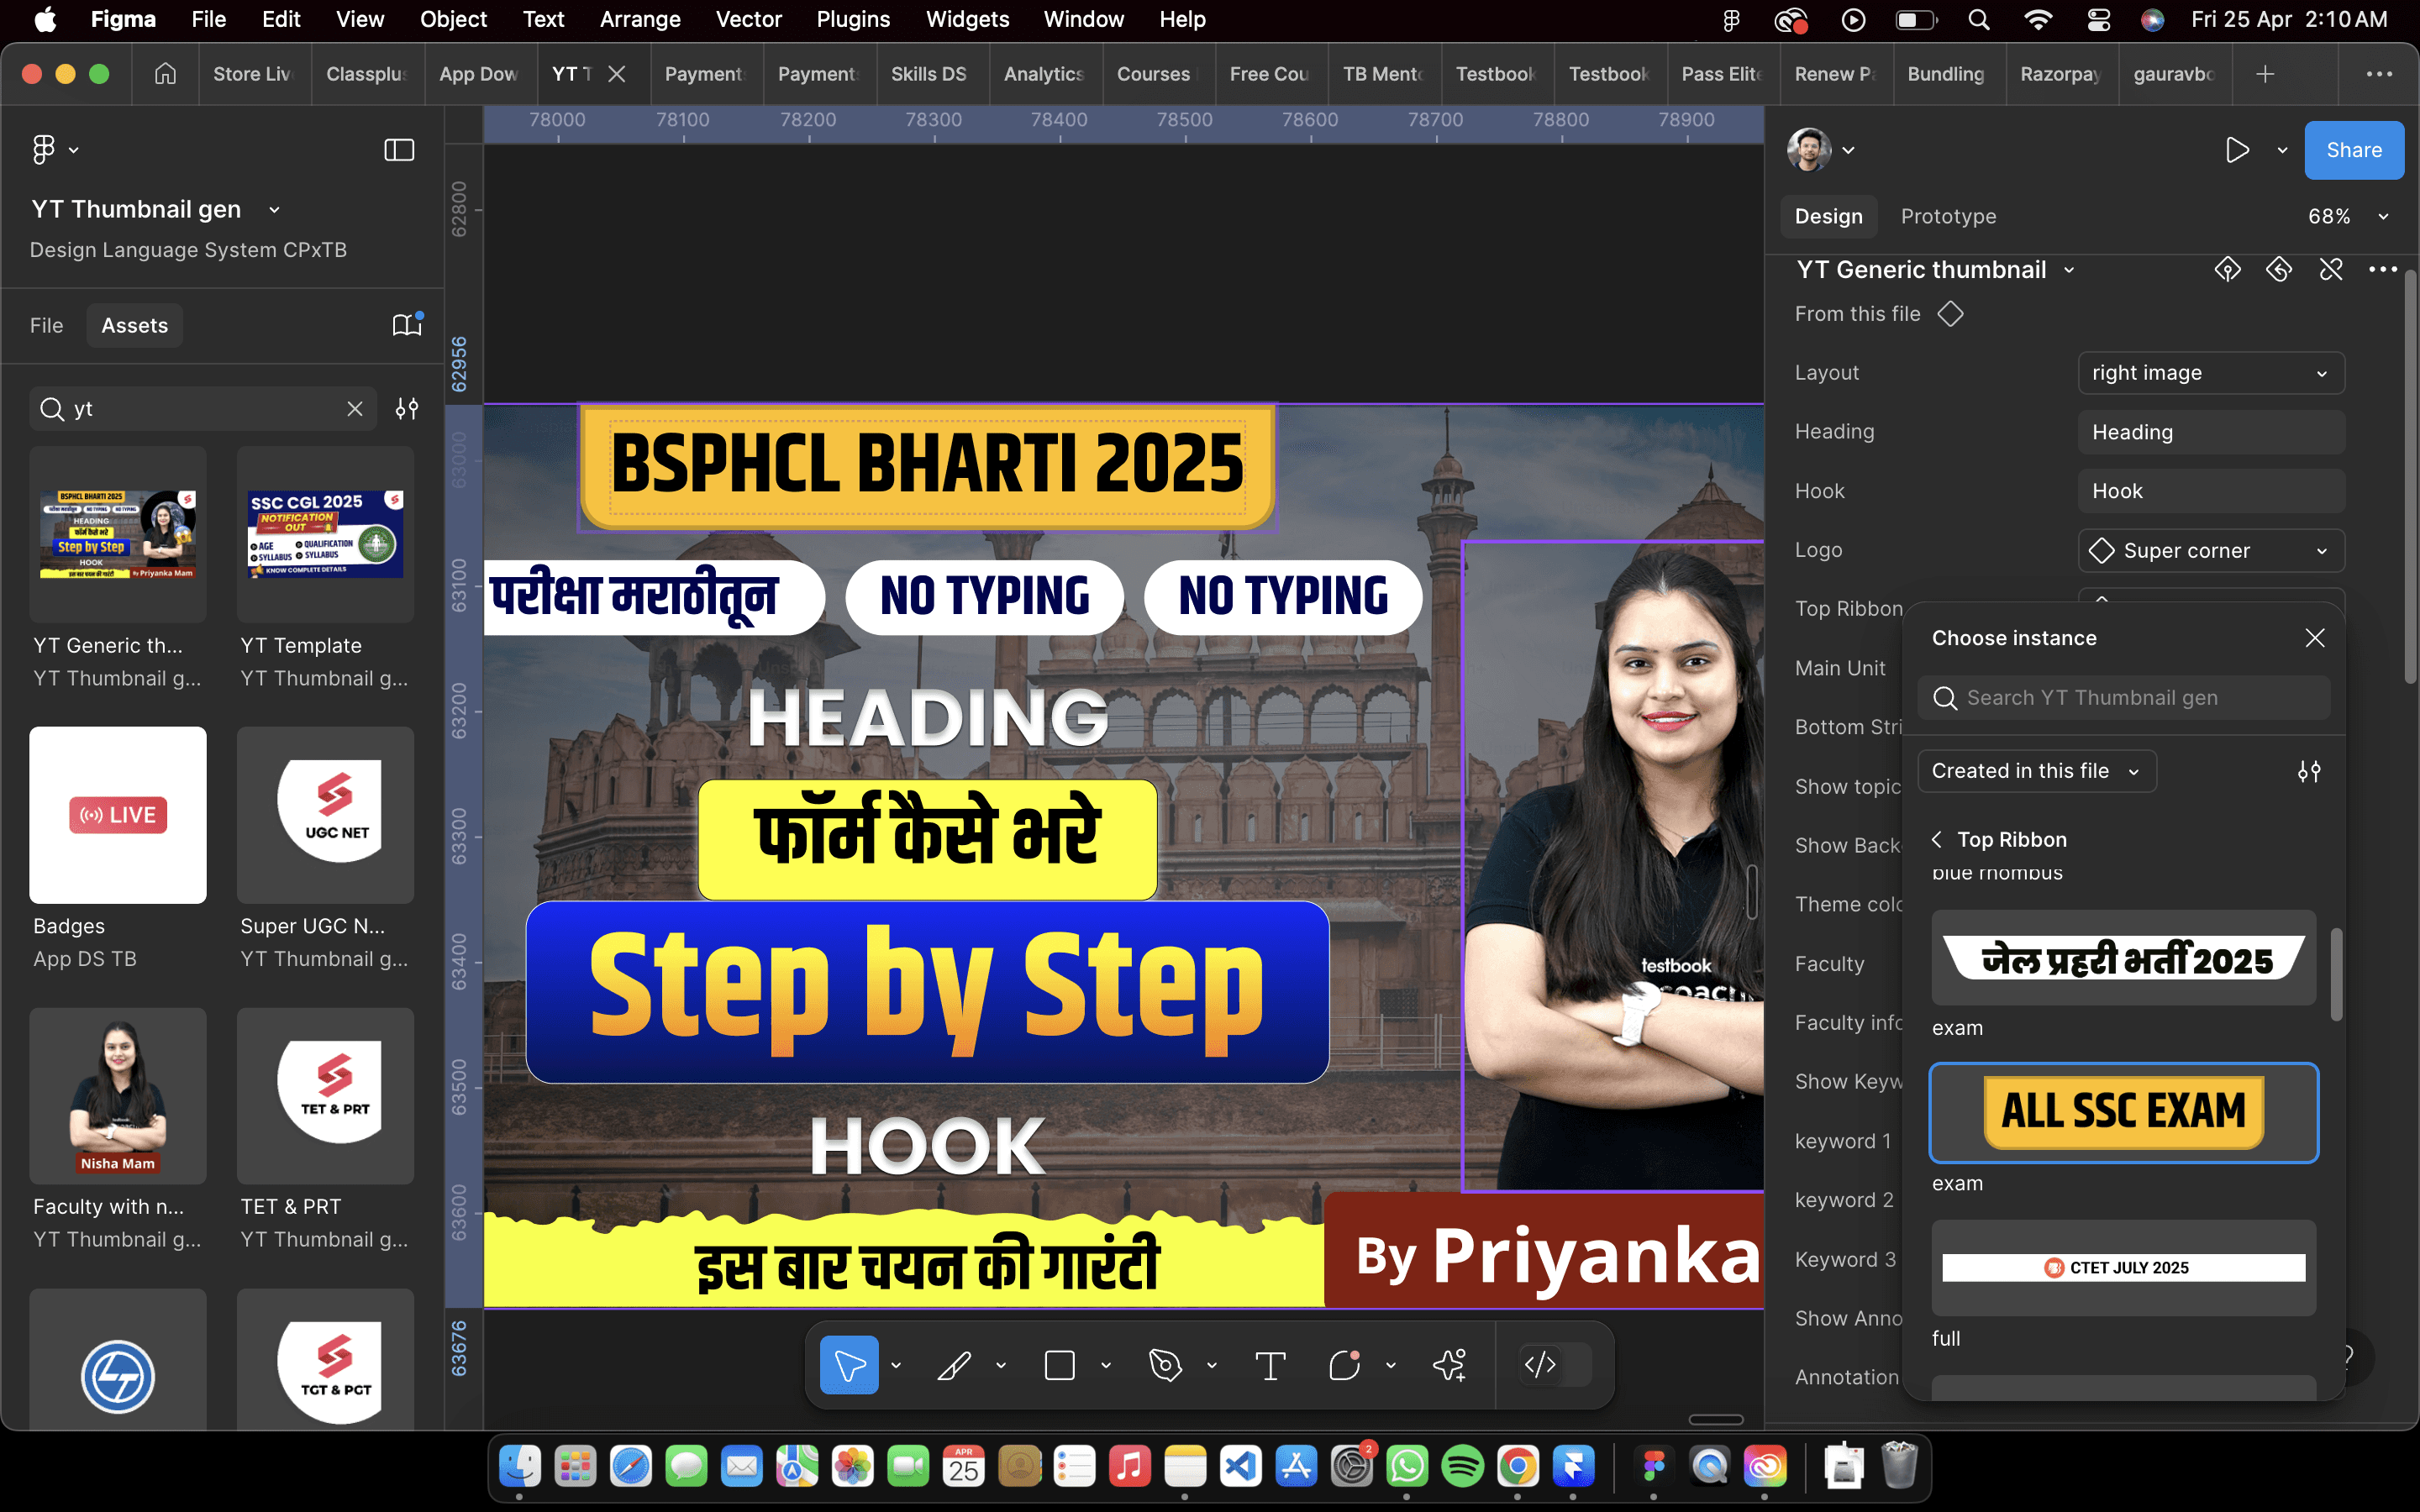Screen dimensions: 2420x1512
Task: Select the Text tool
Action: click(1270, 1365)
